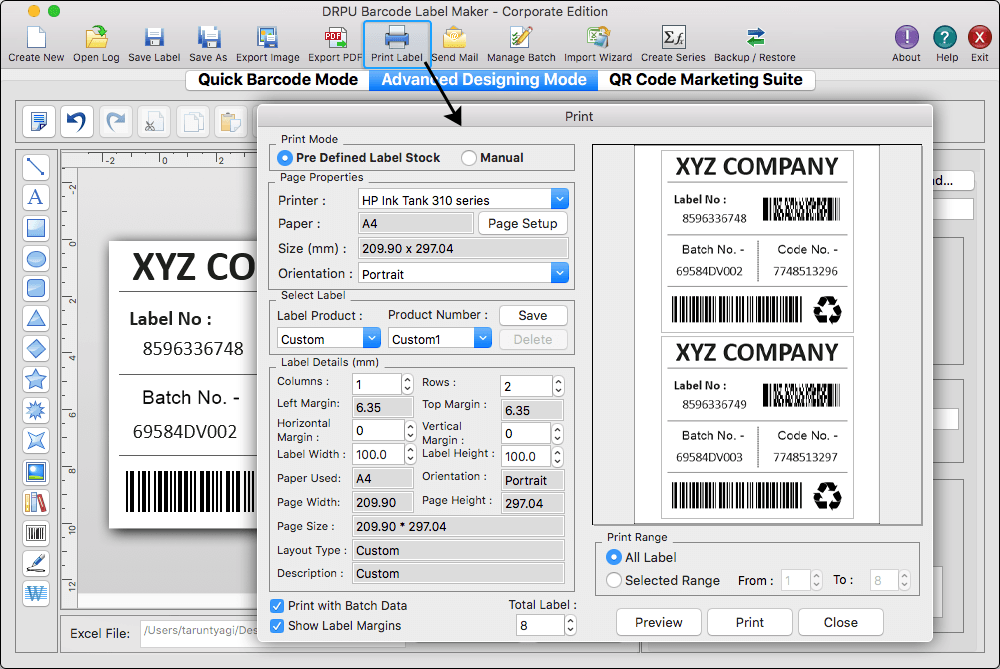
Task: Adjust the Columns stepper
Action: [408, 384]
